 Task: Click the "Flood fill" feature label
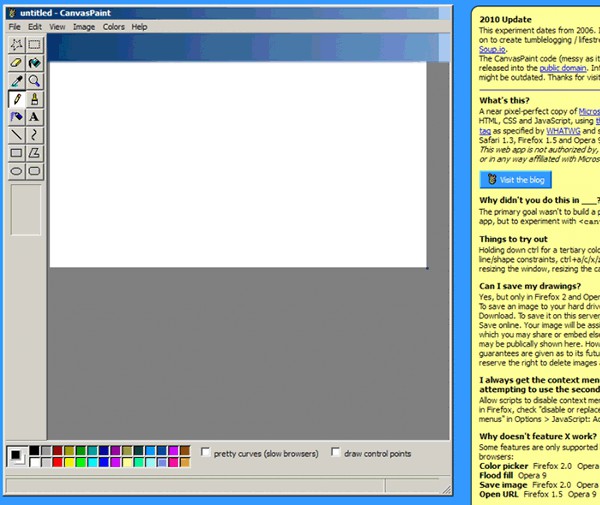[x=496, y=475]
